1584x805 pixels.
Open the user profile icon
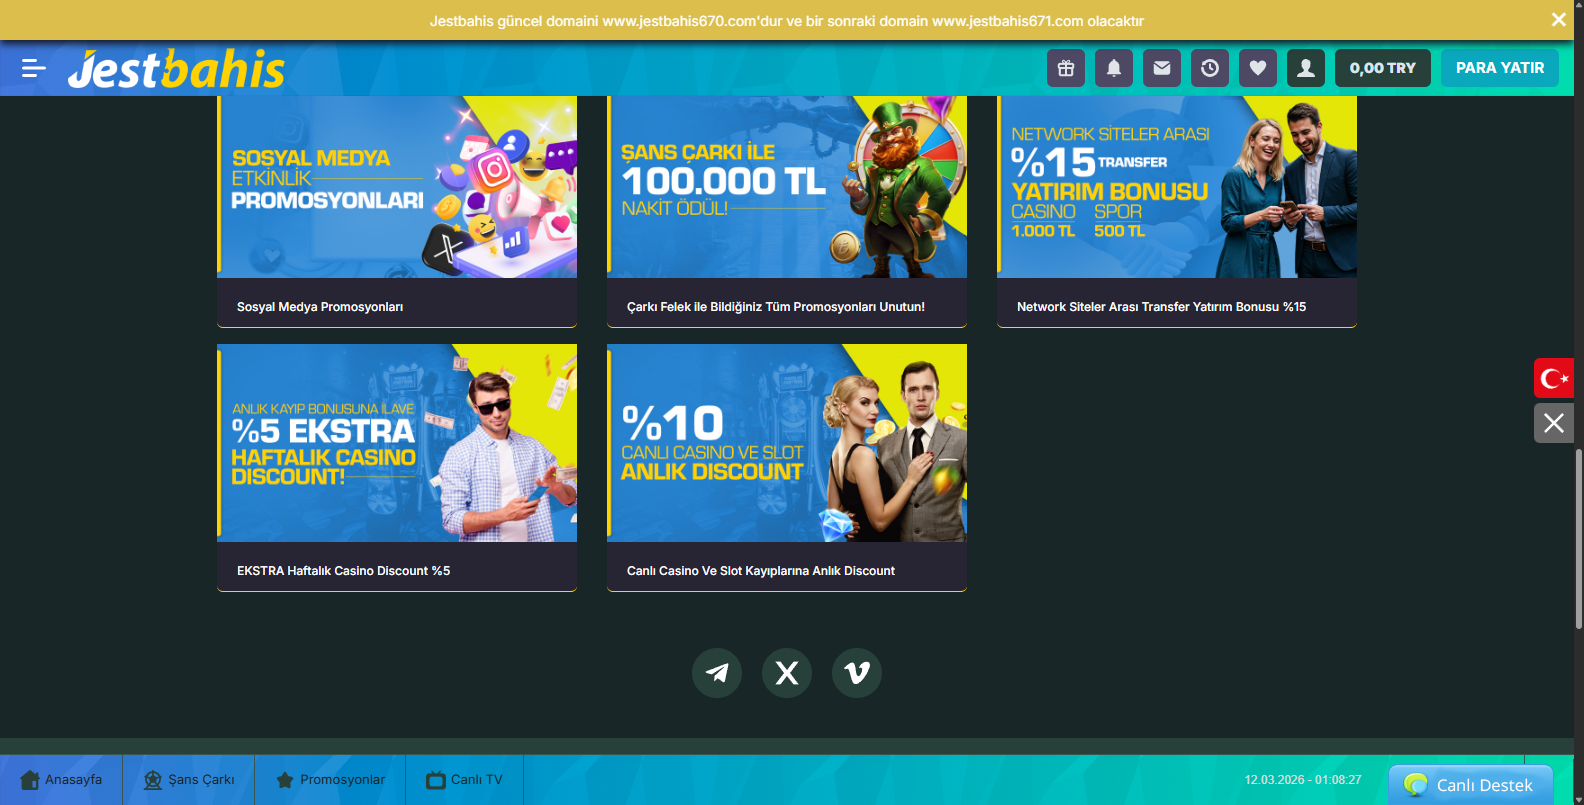pyautogui.click(x=1306, y=68)
